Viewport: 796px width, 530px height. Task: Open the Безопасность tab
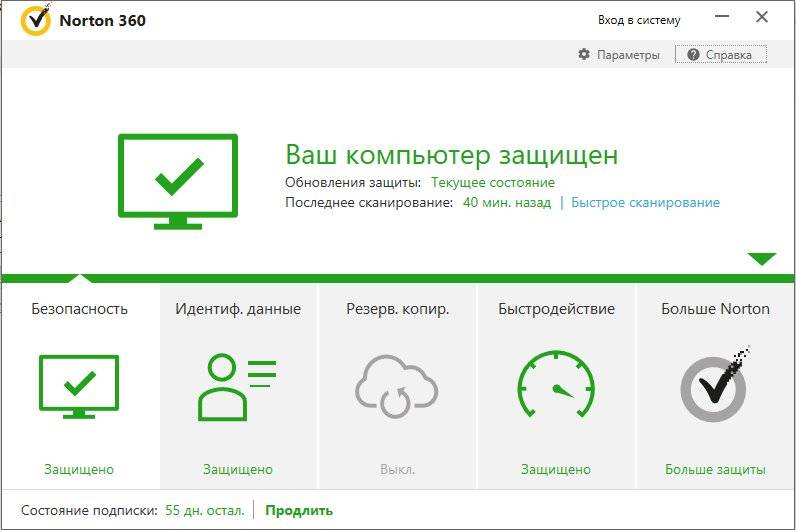click(80, 386)
